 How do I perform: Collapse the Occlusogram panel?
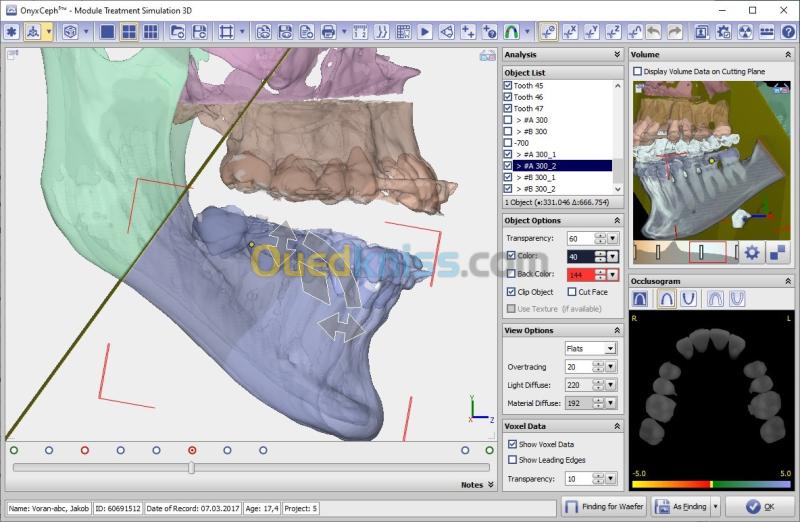pos(788,281)
